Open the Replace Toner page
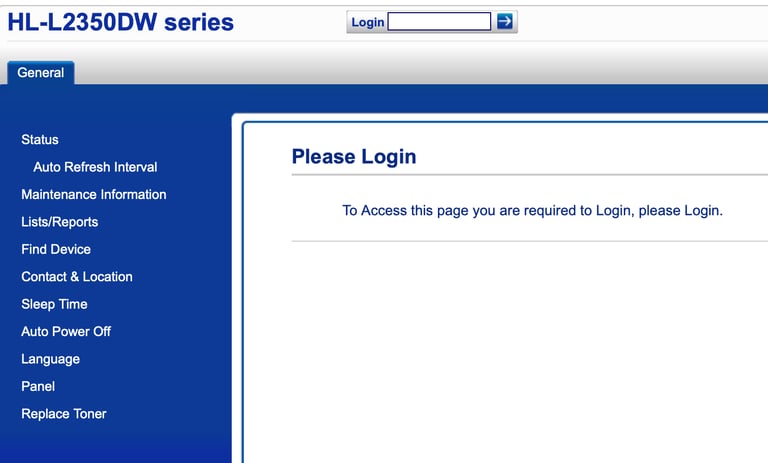This screenshot has width=768, height=463. pyautogui.click(x=64, y=414)
